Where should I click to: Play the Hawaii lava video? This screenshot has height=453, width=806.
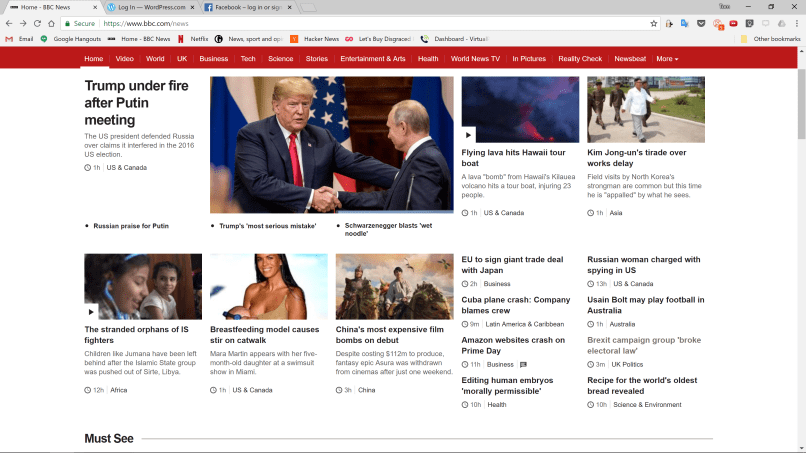(468, 135)
